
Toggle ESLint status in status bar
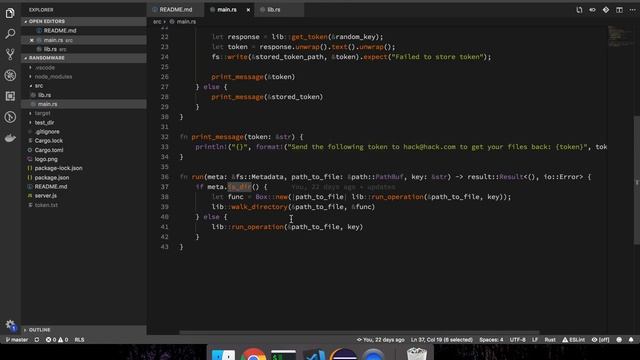point(573,340)
